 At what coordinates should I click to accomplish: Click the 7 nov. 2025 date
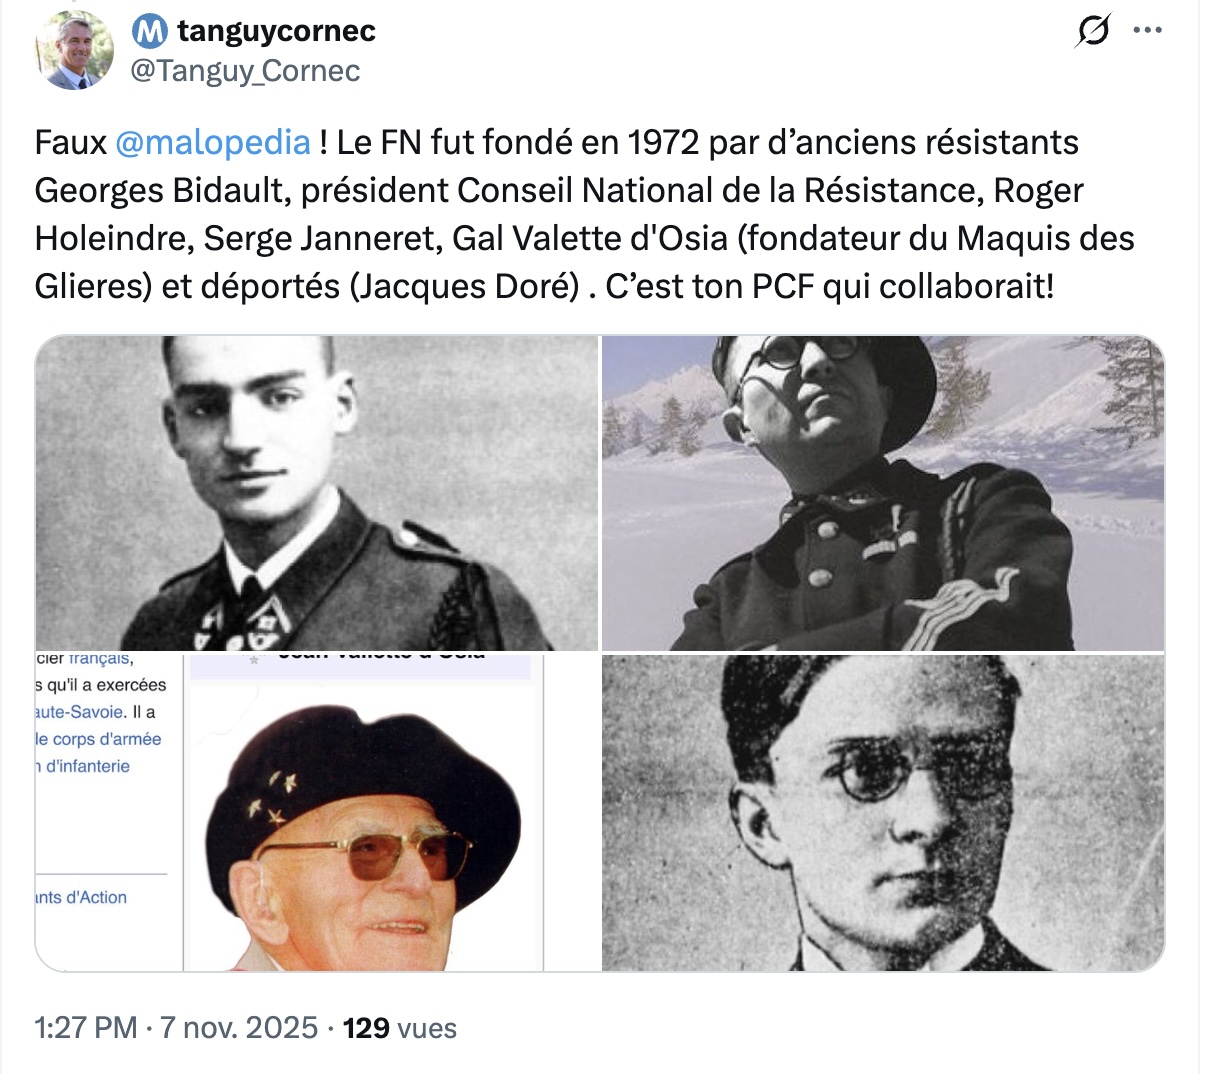(239, 1028)
